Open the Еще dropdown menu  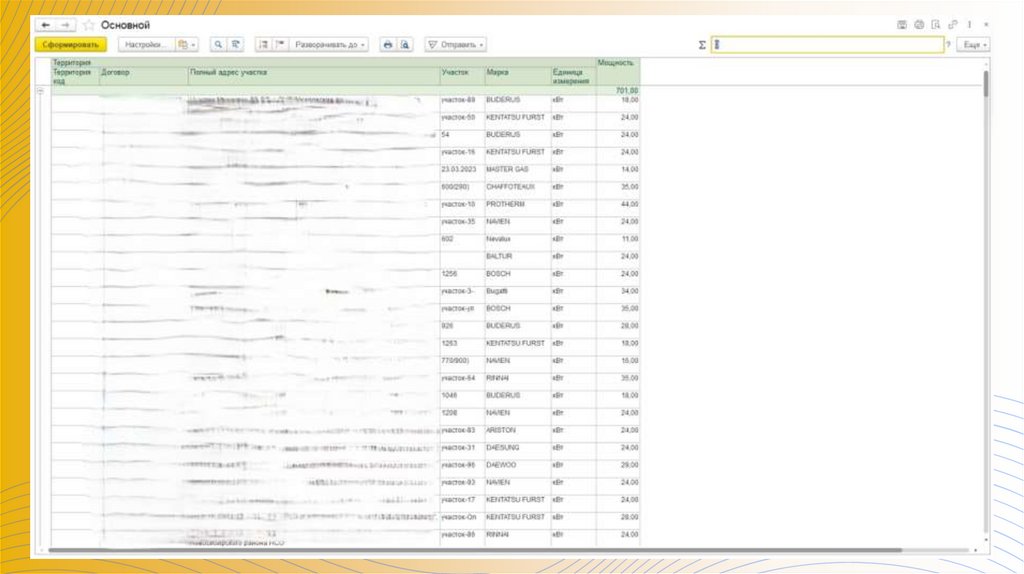pyautogui.click(x=973, y=44)
